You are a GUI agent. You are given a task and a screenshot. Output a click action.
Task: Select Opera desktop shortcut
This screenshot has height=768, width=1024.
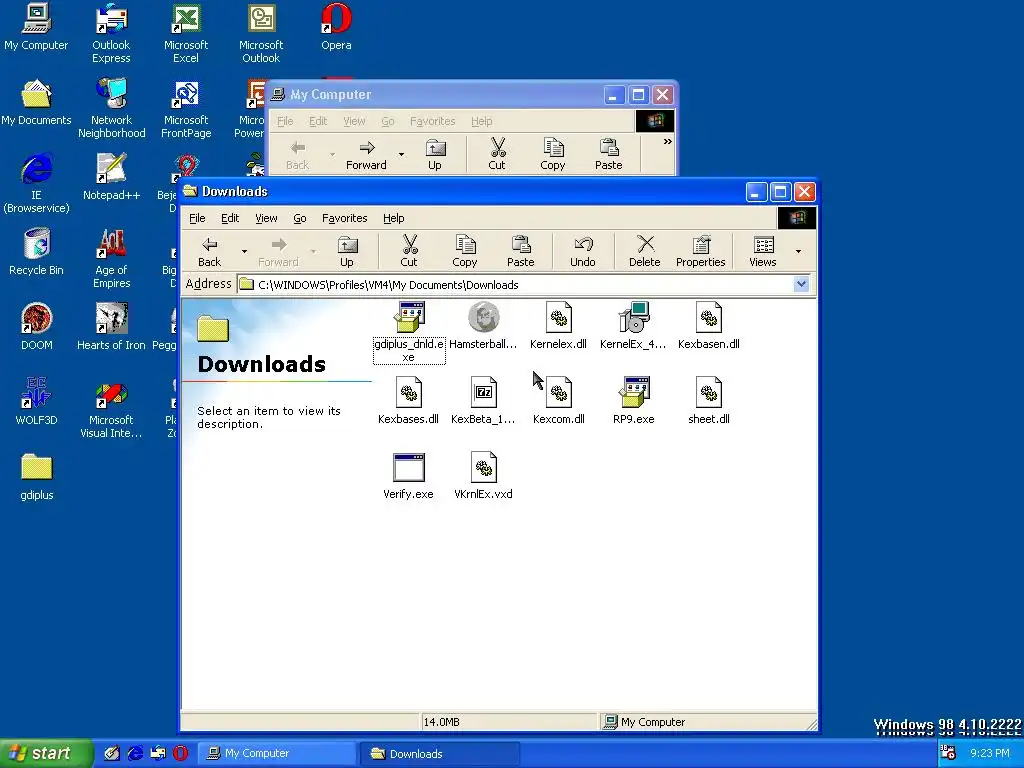336,27
